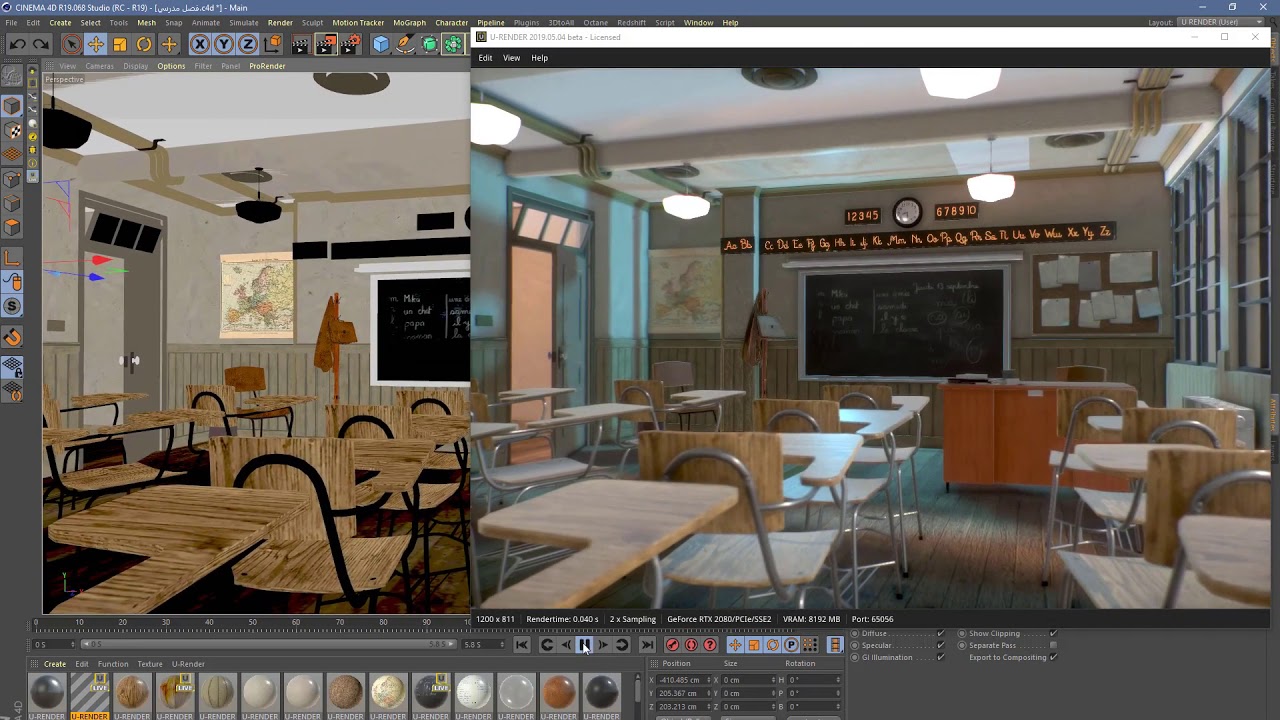Screen dimensions: 1280x720
Task: Select the orange material sphere thumbnail
Action: pyautogui.click(x=559, y=692)
